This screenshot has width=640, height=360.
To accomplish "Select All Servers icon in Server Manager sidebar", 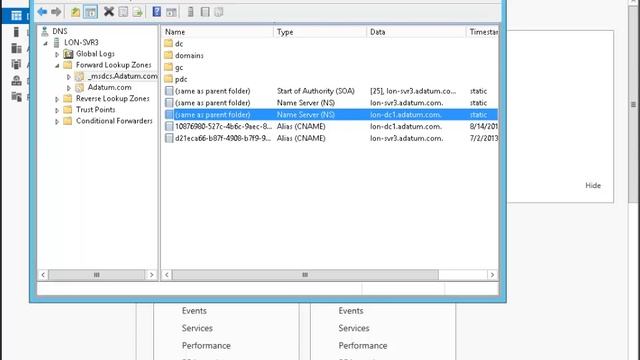I will [16, 48].
